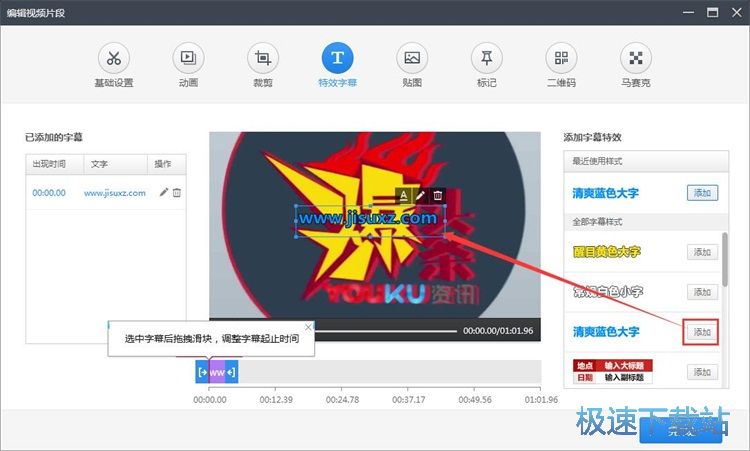Click the 00:37.17 timeline ruler mark
750x451 pixels.
coord(408,399)
